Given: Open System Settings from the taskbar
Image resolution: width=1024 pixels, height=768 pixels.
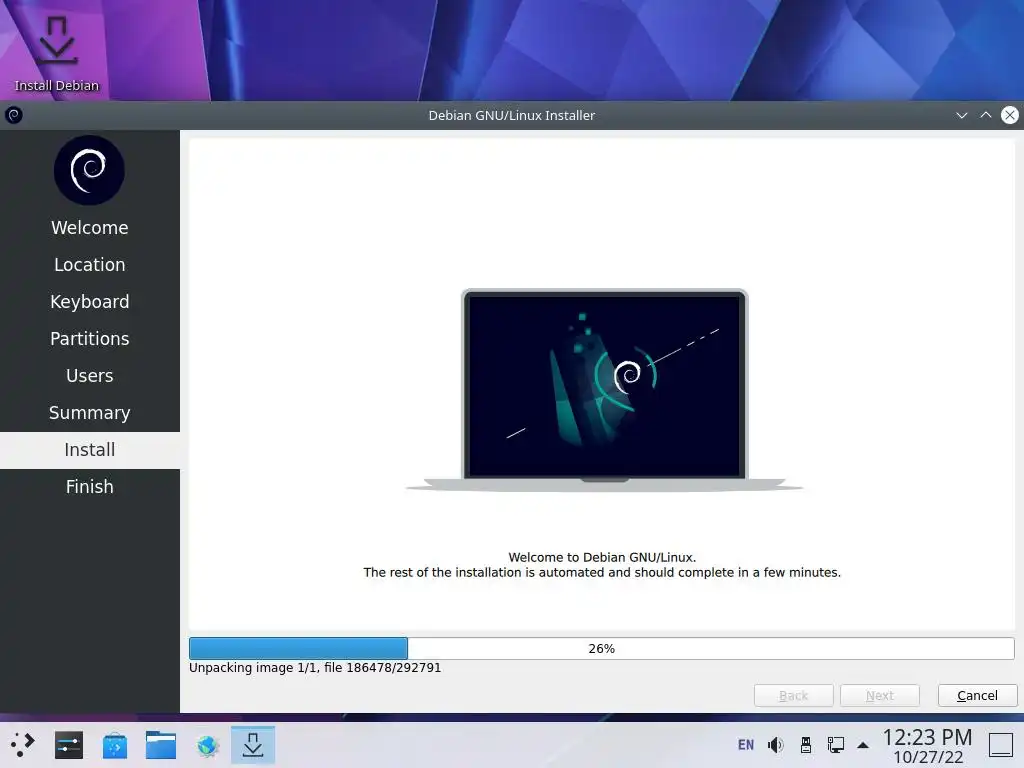Looking at the screenshot, I should coord(69,745).
